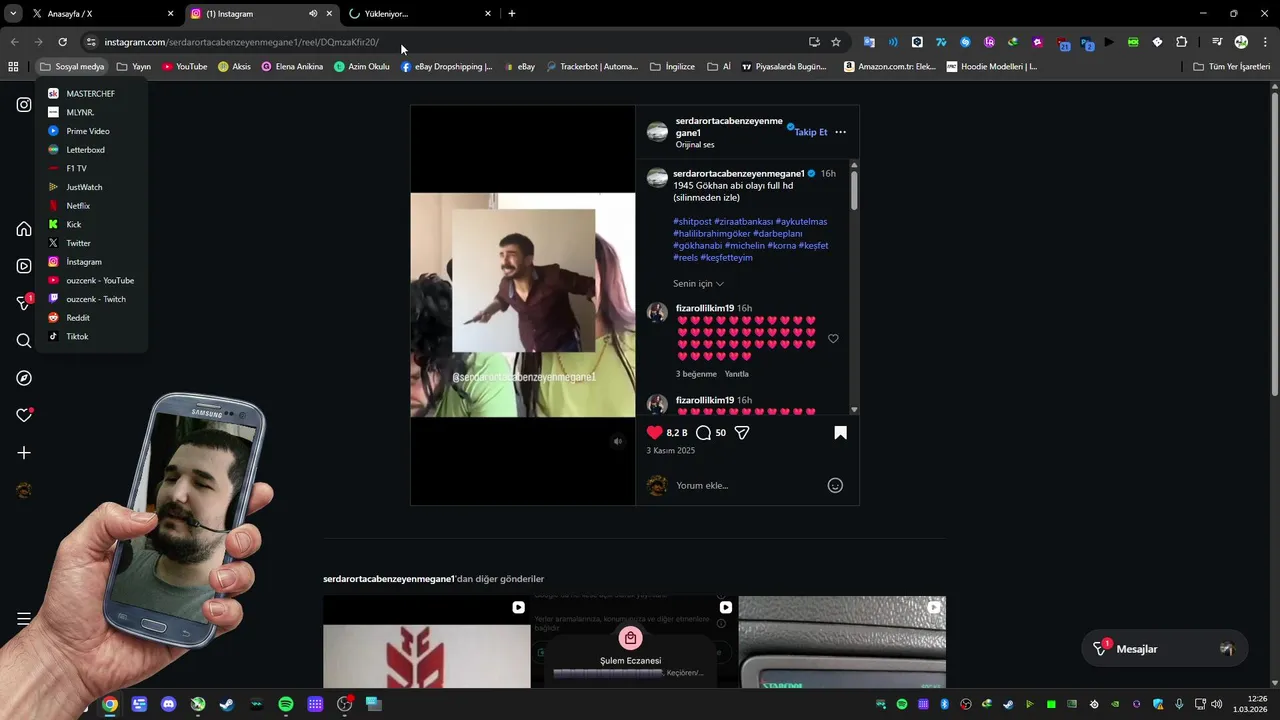The width and height of the screenshot is (1280, 720).
Task: Open new browser tab
Action: (x=512, y=14)
